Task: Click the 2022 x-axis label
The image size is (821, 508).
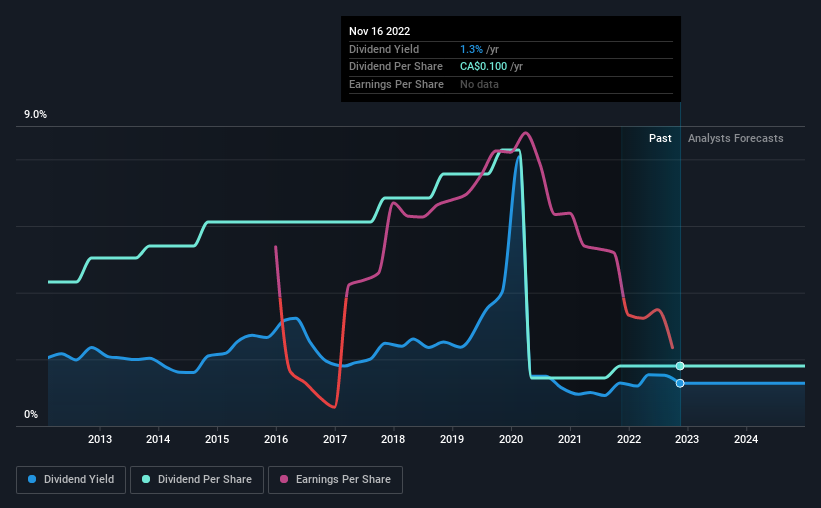Action: click(629, 439)
